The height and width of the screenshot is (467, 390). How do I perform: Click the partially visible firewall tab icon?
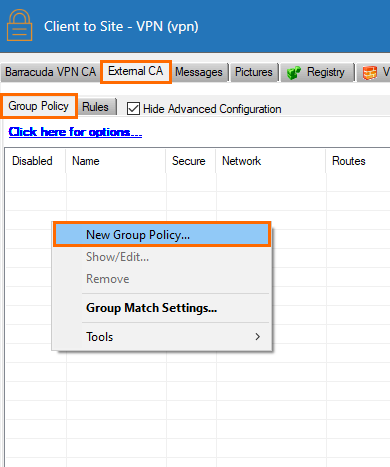coord(370,73)
